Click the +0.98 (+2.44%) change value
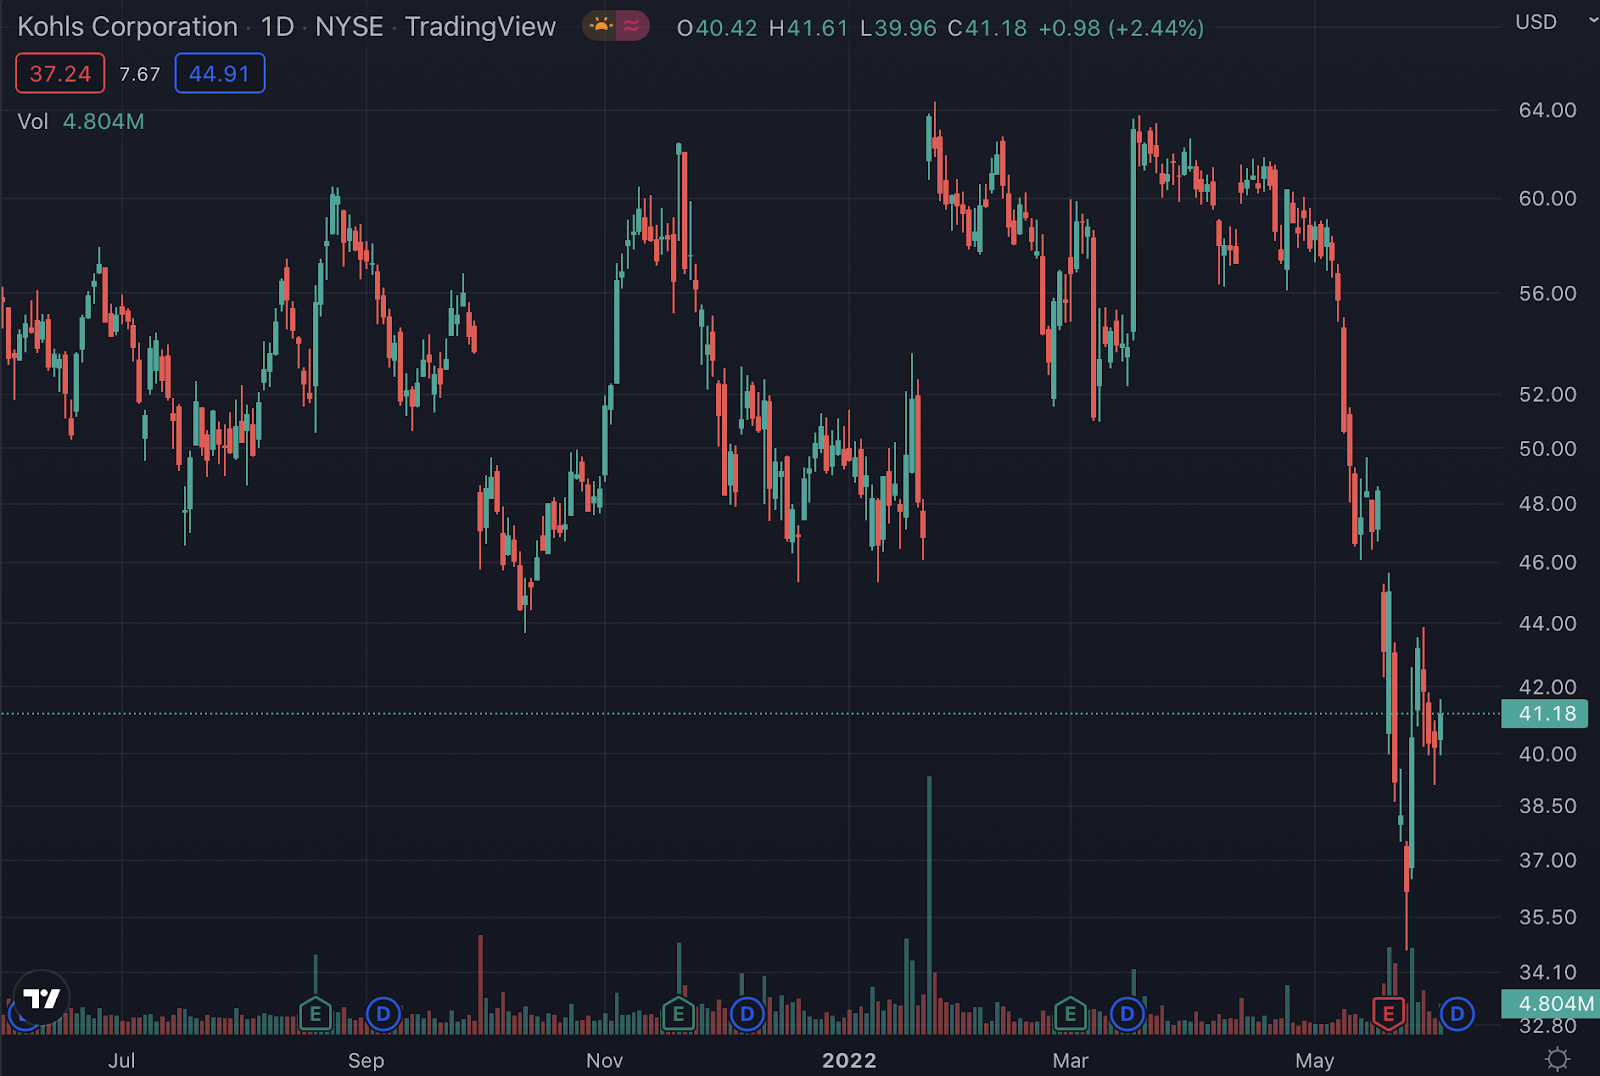The width and height of the screenshot is (1600, 1076). point(1121,28)
